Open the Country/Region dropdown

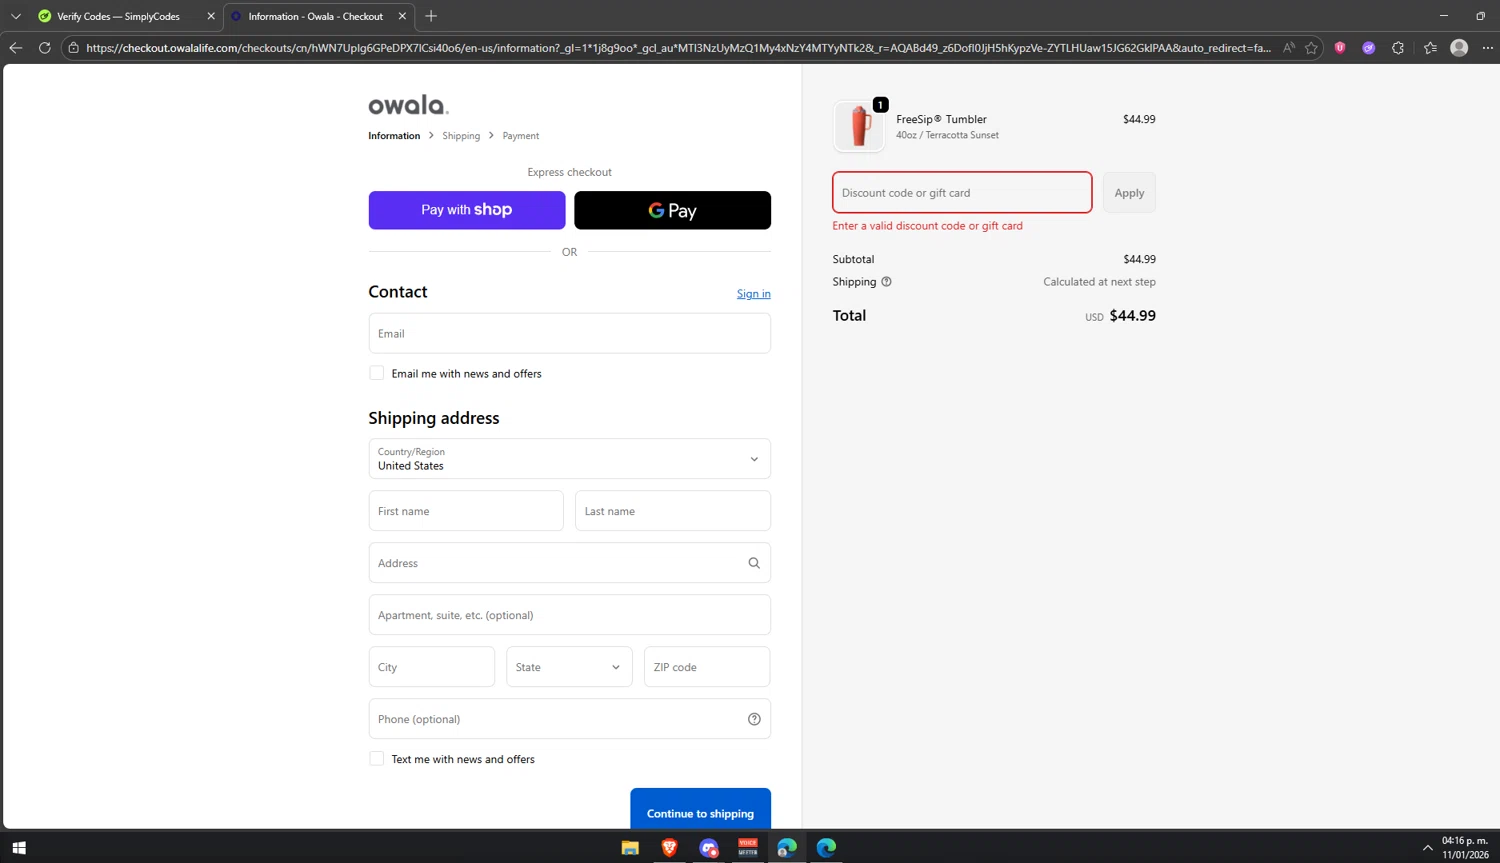(569, 459)
